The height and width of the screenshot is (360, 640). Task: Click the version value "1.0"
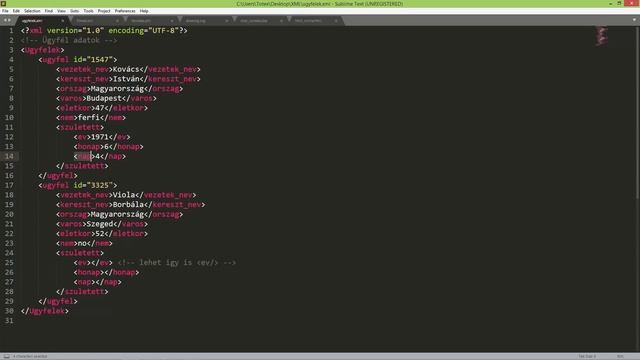(93, 31)
